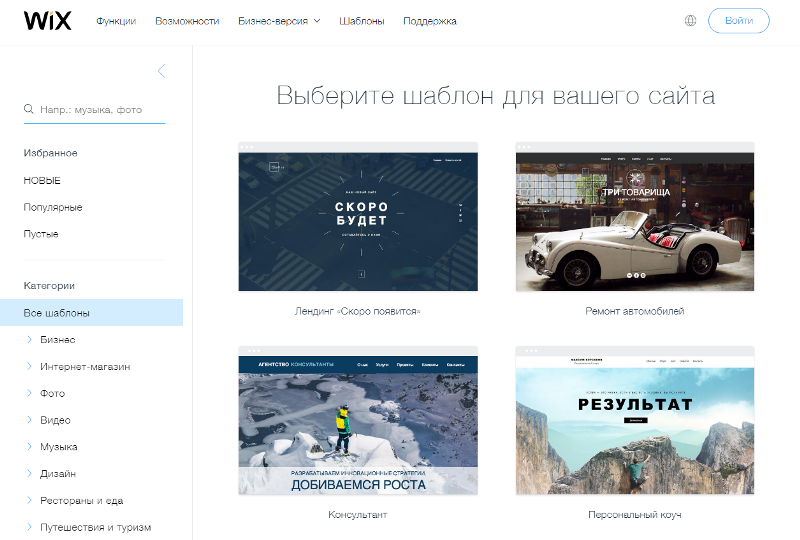This screenshot has width=800, height=540.
Task: Select Пустые templates filter
Action: [x=41, y=234]
